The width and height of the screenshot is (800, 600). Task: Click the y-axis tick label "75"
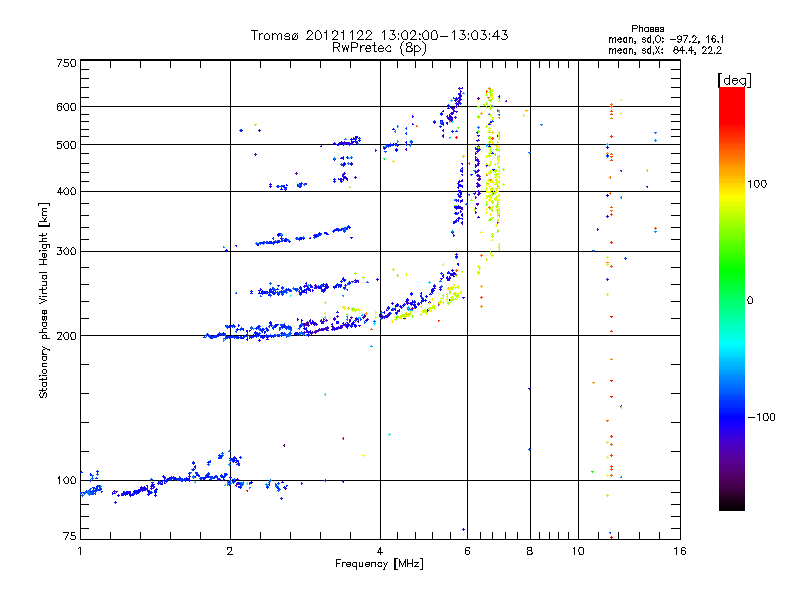coord(70,536)
